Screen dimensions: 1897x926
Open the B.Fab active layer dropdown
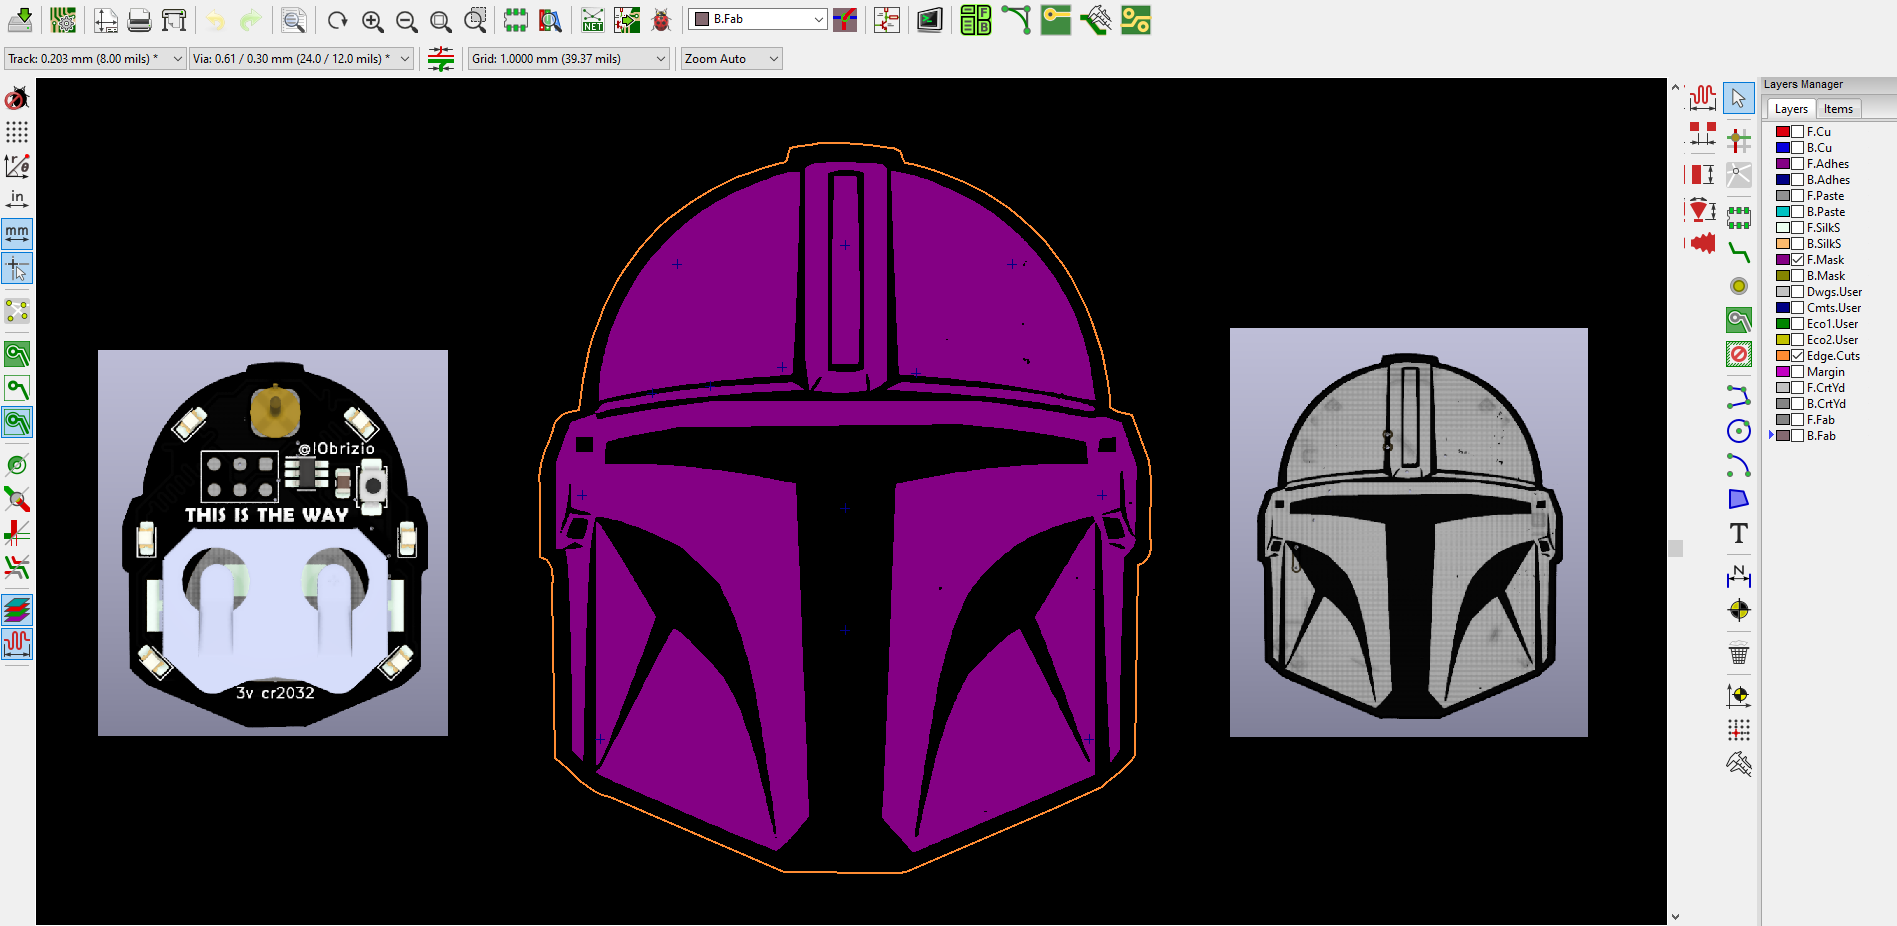click(758, 19)
